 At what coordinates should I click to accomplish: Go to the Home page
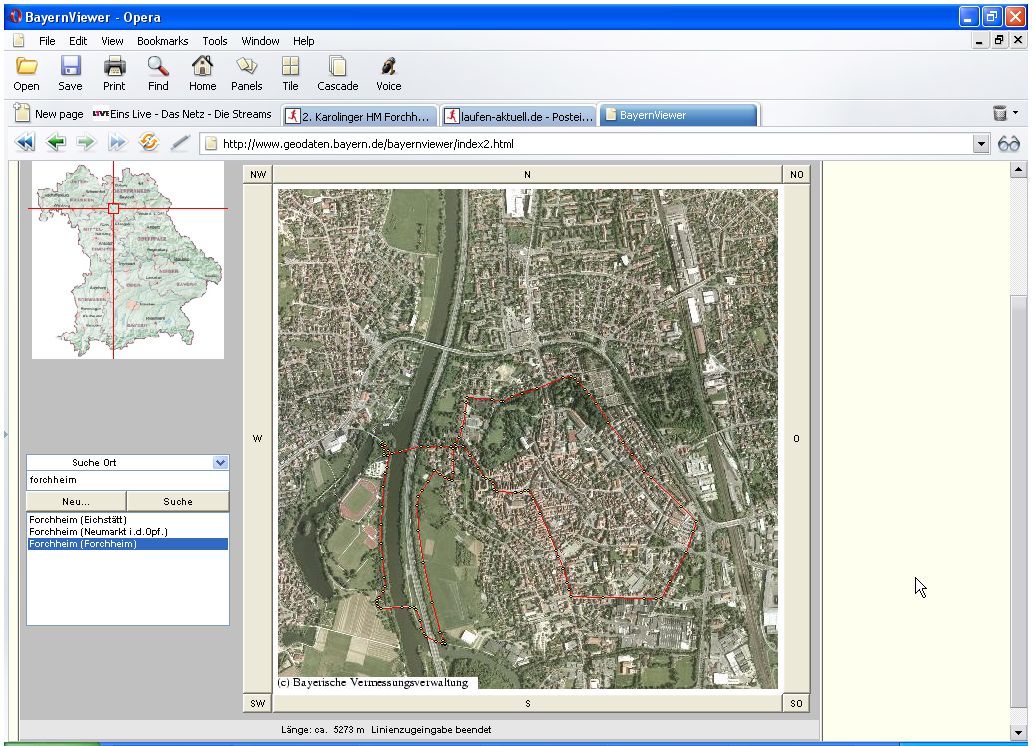(202, 73)
